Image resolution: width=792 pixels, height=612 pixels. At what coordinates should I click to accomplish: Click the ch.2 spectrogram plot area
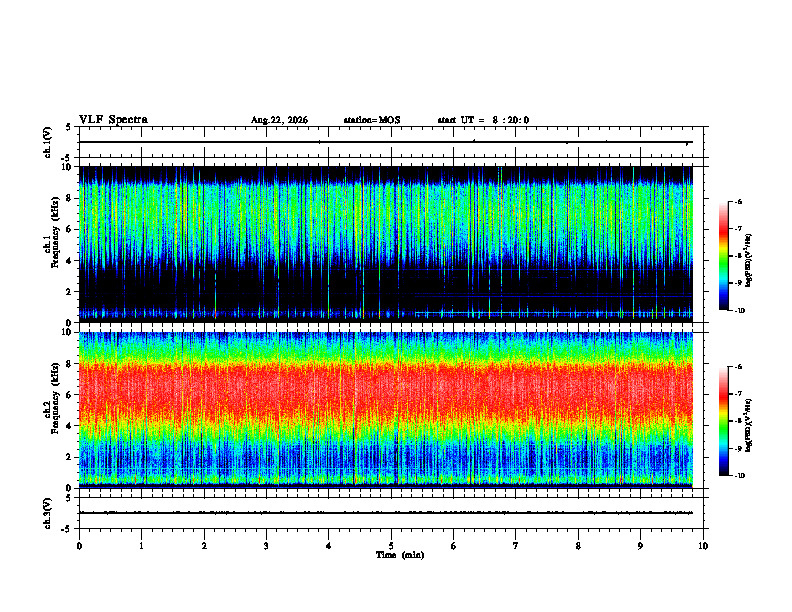(386, 410)
